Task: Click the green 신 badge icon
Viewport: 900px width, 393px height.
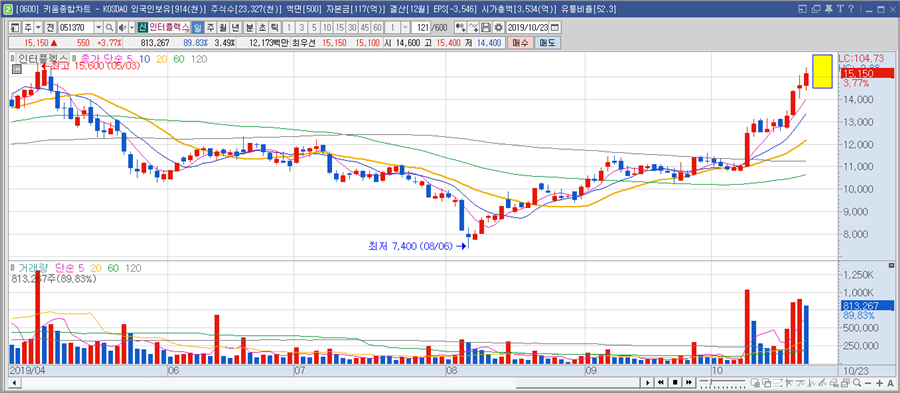Action: [142, 28]
